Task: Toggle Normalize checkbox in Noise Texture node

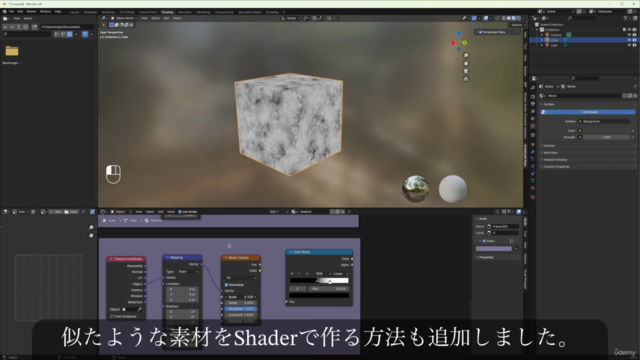Action: tap(227, 284)
